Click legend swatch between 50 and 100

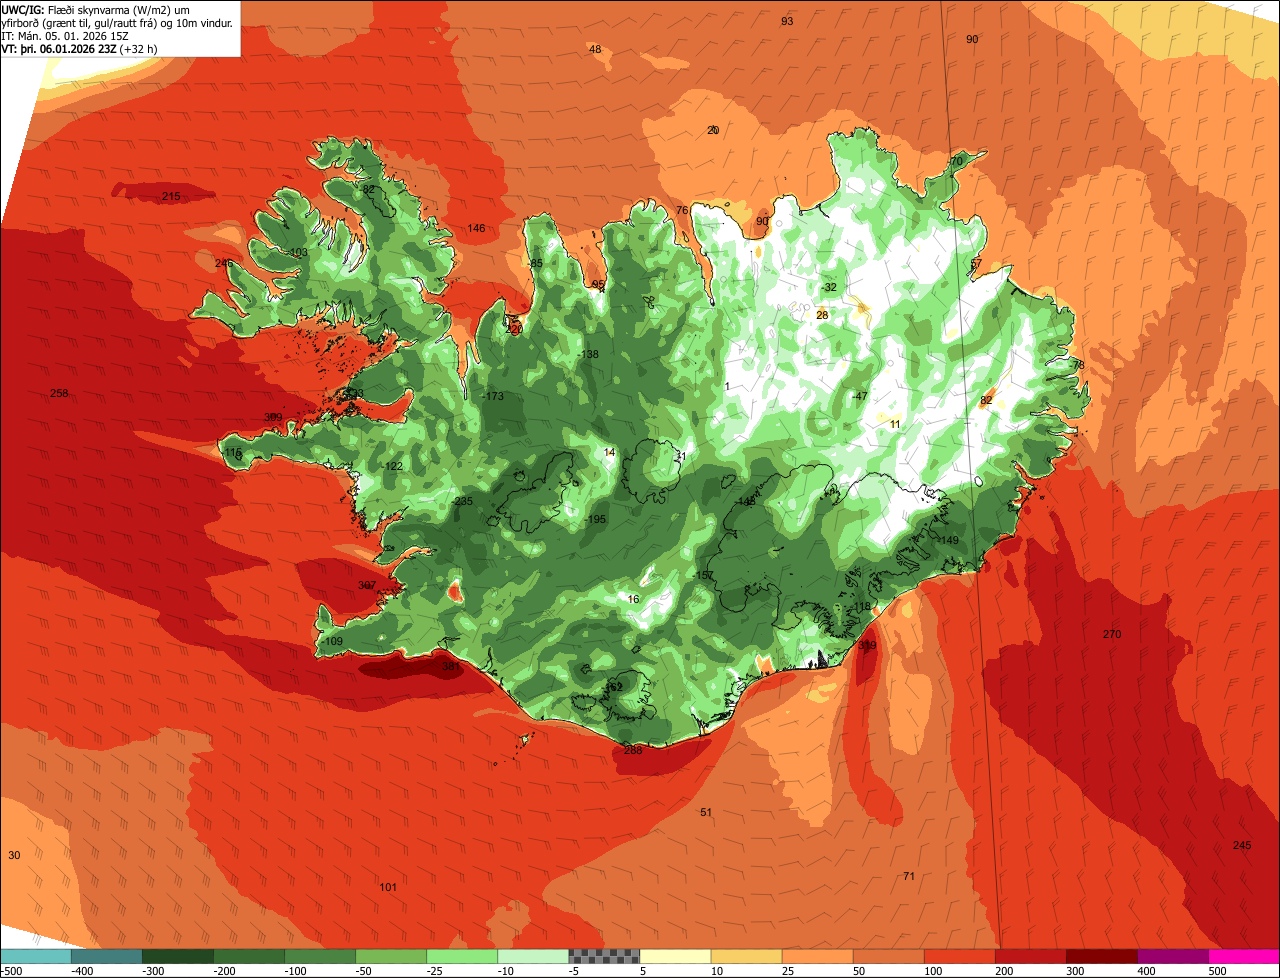point(887,956)
